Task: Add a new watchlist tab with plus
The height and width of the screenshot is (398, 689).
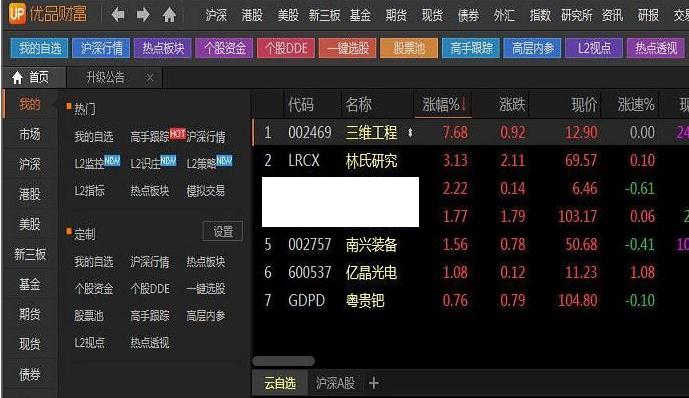Action: [x=374, y=383]
